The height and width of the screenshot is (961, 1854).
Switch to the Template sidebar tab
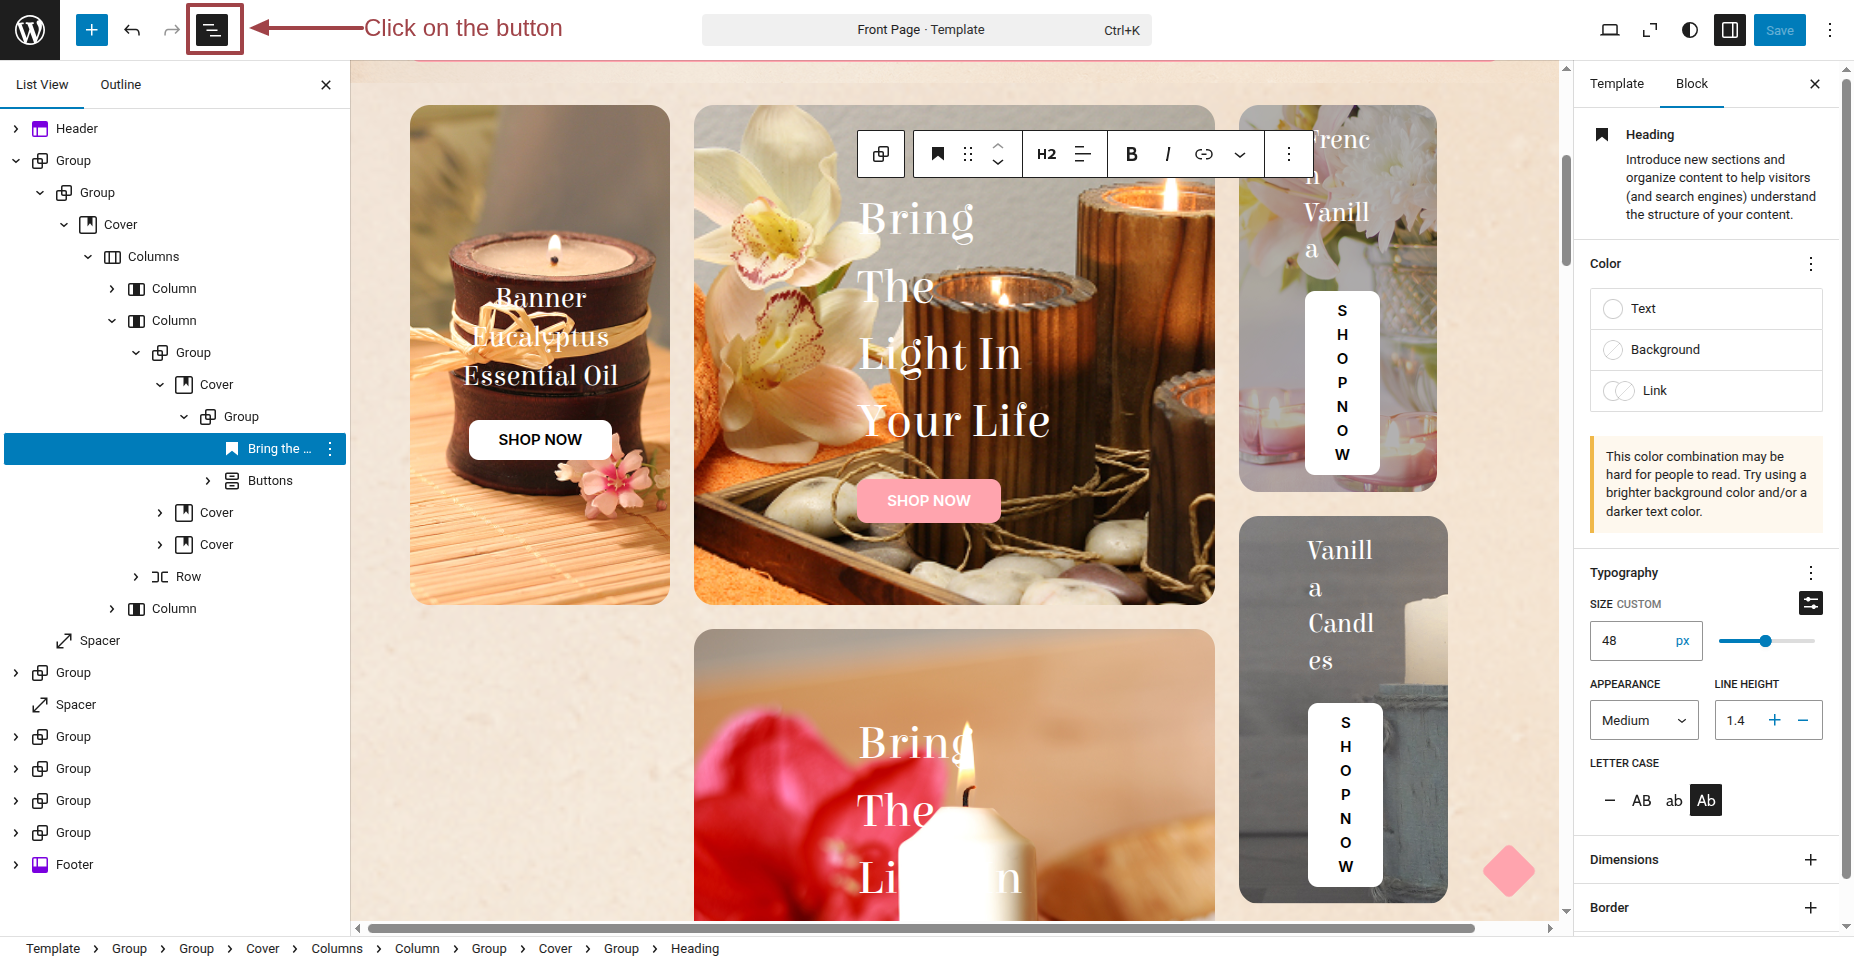coord(1616,84)
